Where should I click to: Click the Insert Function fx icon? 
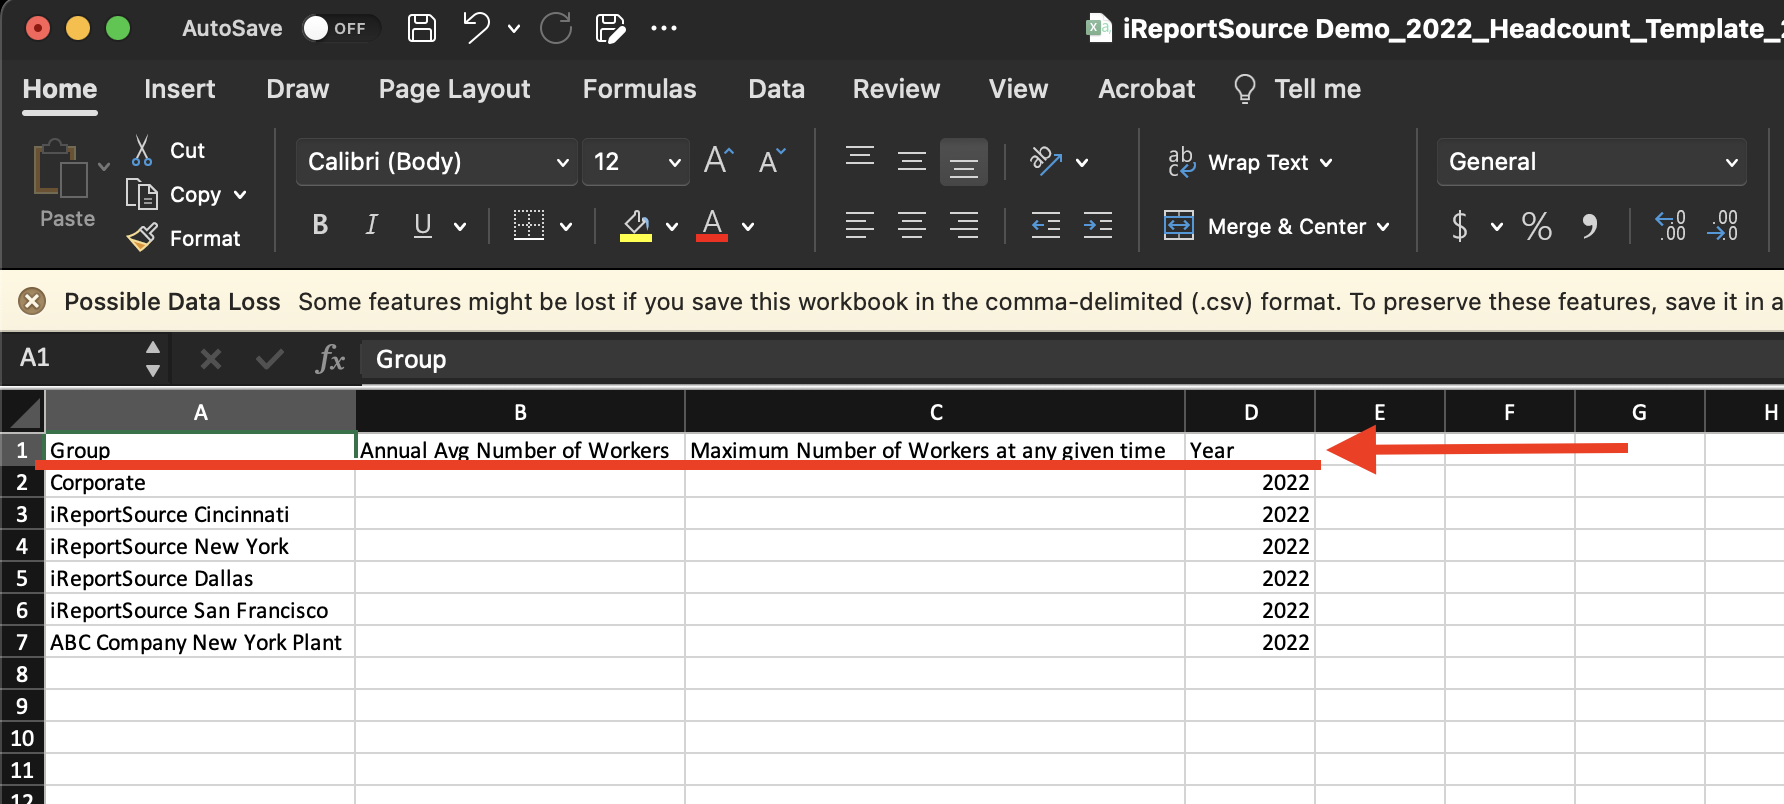point(330,359)
